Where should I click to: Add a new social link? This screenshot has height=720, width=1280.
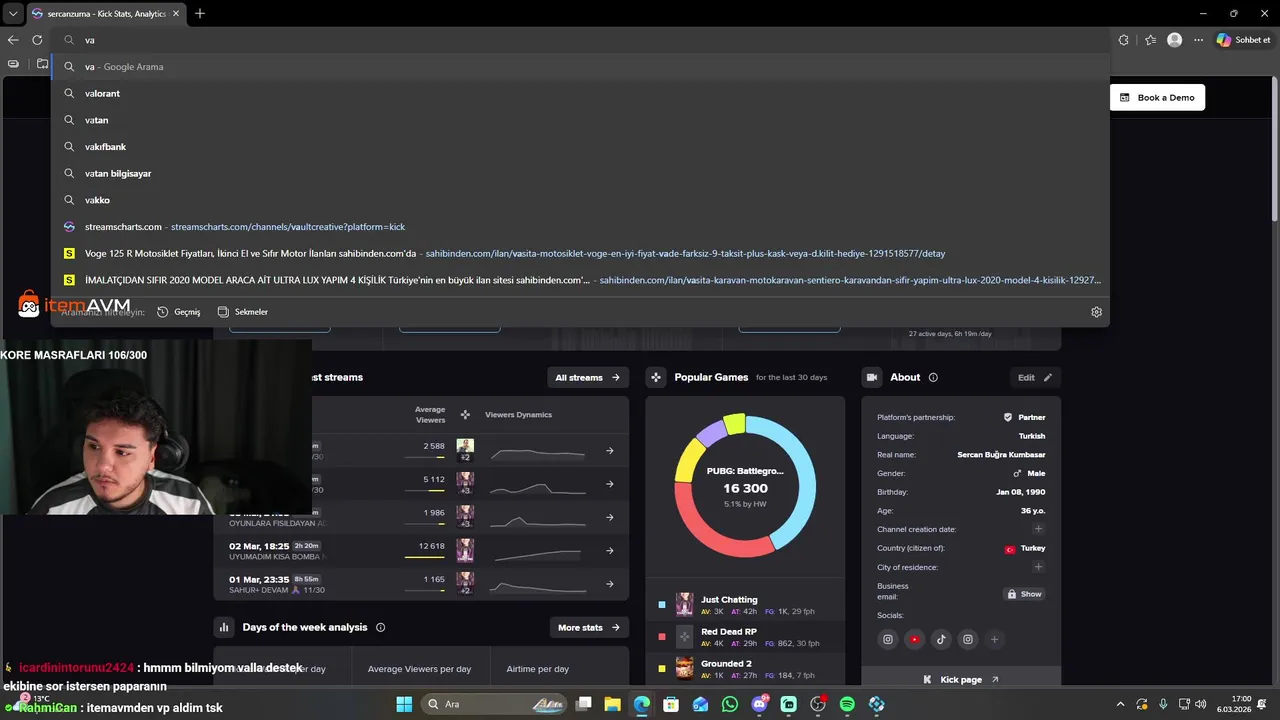(994, 639)
